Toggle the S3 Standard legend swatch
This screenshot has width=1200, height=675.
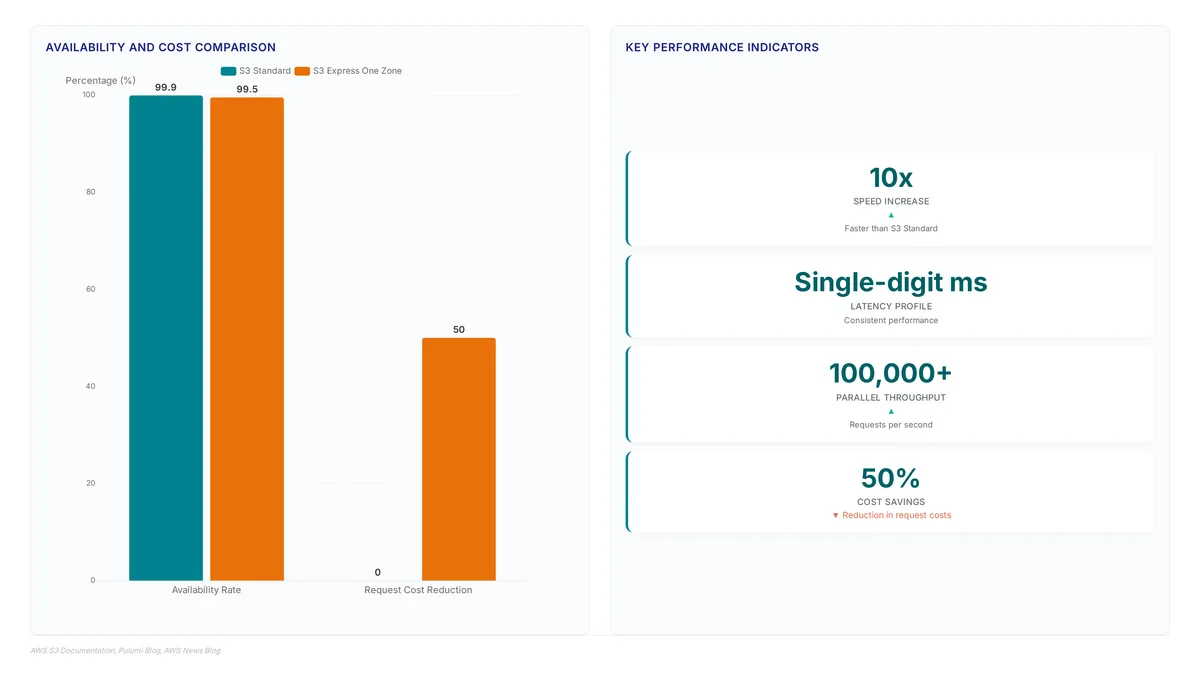click(x=228, y=71)
